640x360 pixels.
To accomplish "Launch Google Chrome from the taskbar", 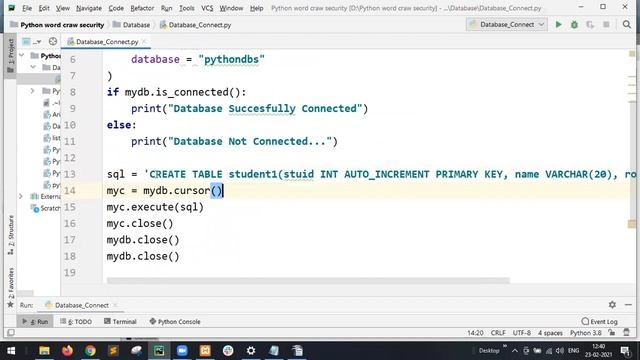I will [x=90, y=350].
